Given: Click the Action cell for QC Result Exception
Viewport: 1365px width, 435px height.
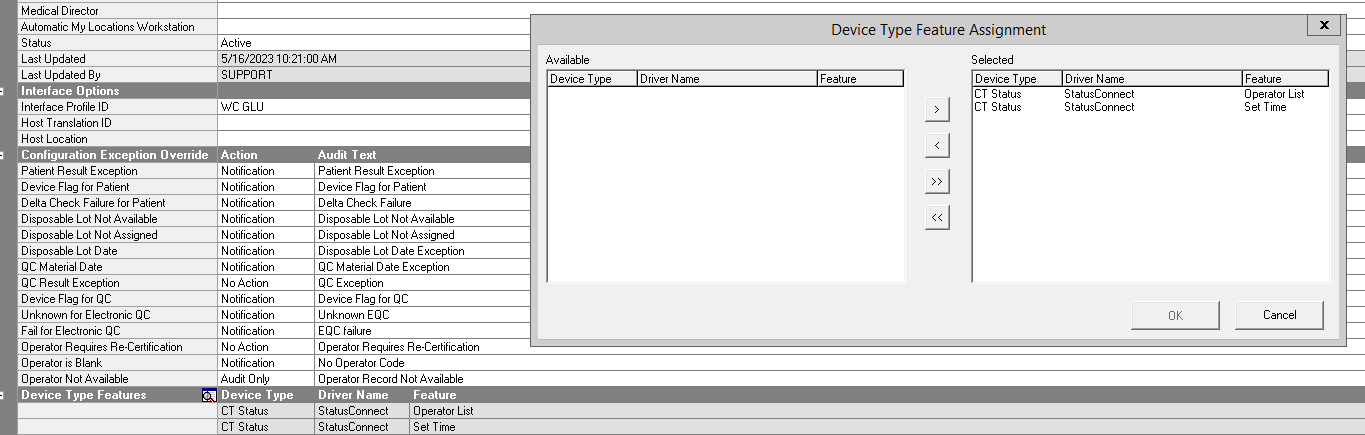Looking at the screenshot, I should [x=265, y=283].
